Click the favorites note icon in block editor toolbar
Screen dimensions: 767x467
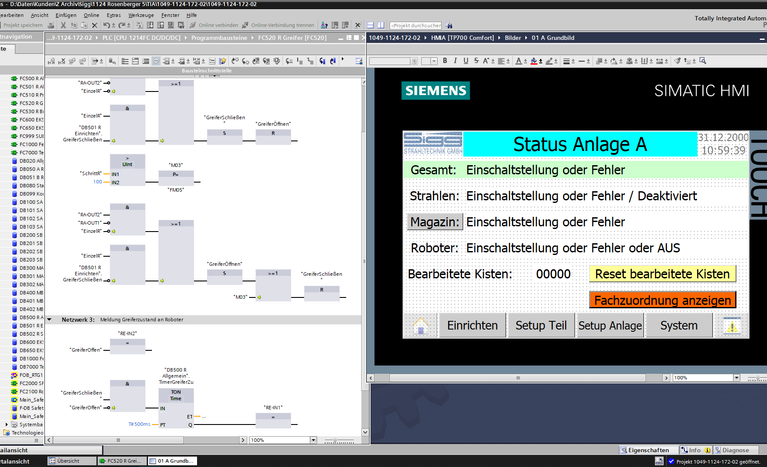point(223,61)
